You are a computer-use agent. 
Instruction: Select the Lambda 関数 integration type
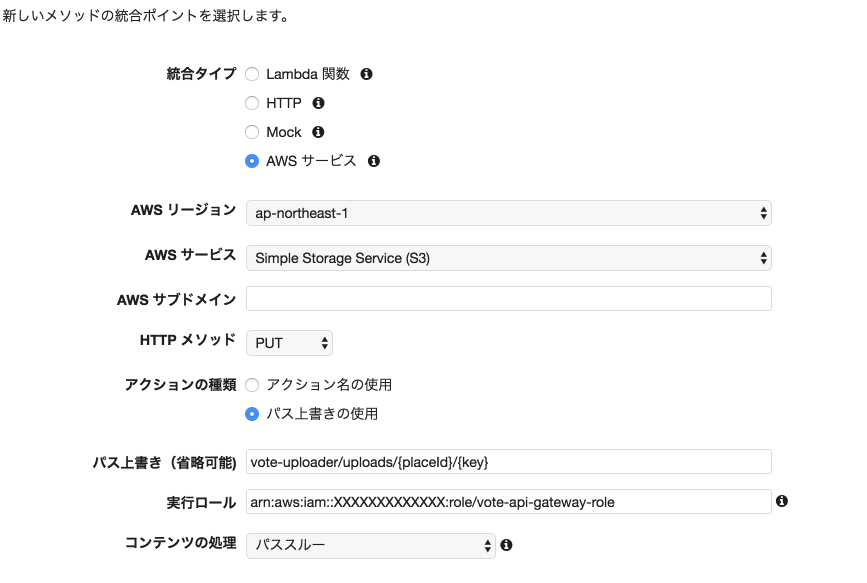coord(252,74)
